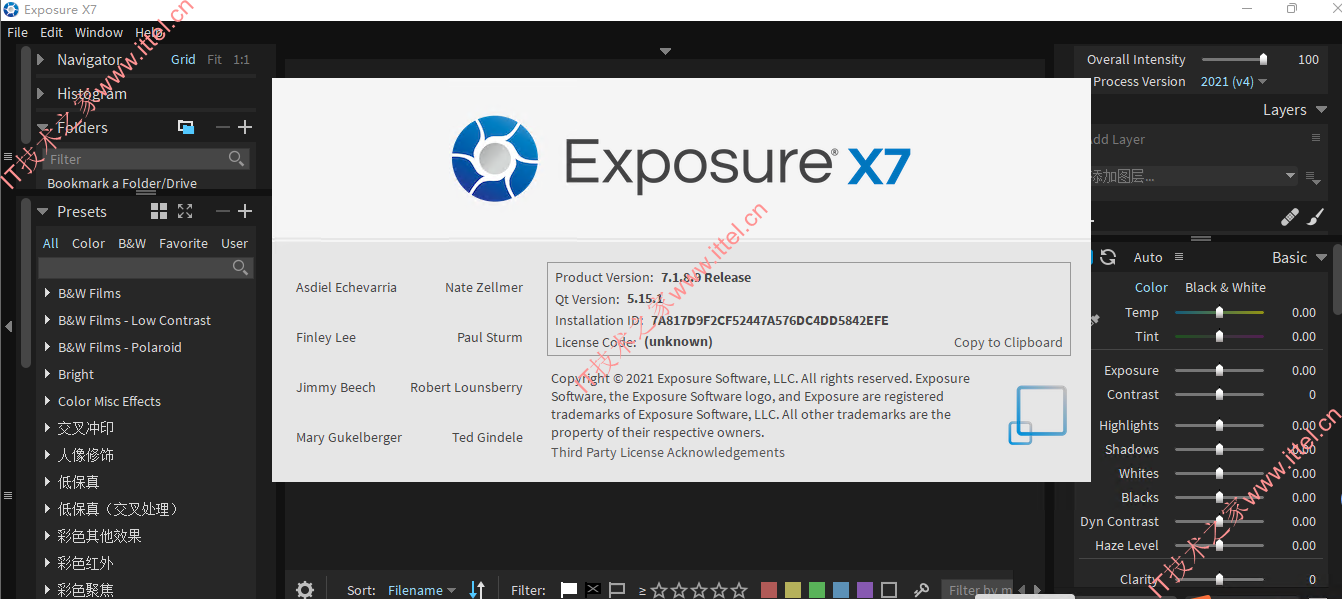This screenshot has height=599, width=1342.
Task: Filter by unflagged outline flag
Action: pos(617,590)
